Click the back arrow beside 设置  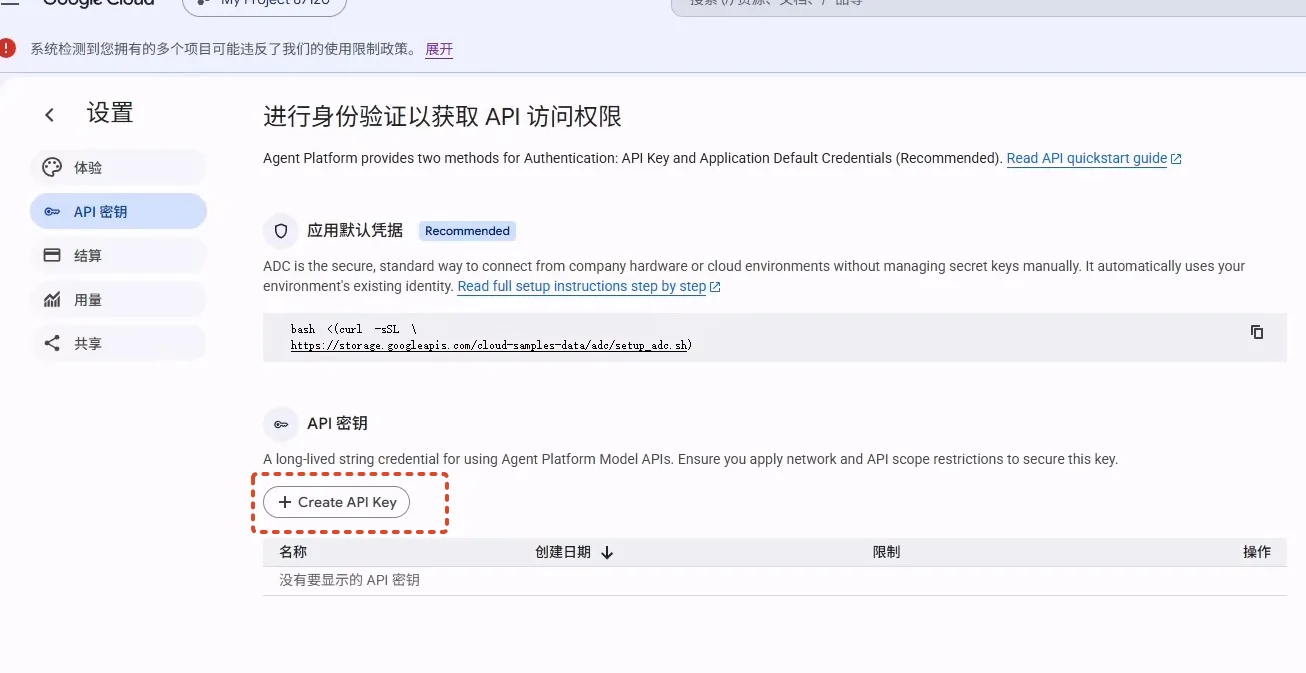pos(49,115)
